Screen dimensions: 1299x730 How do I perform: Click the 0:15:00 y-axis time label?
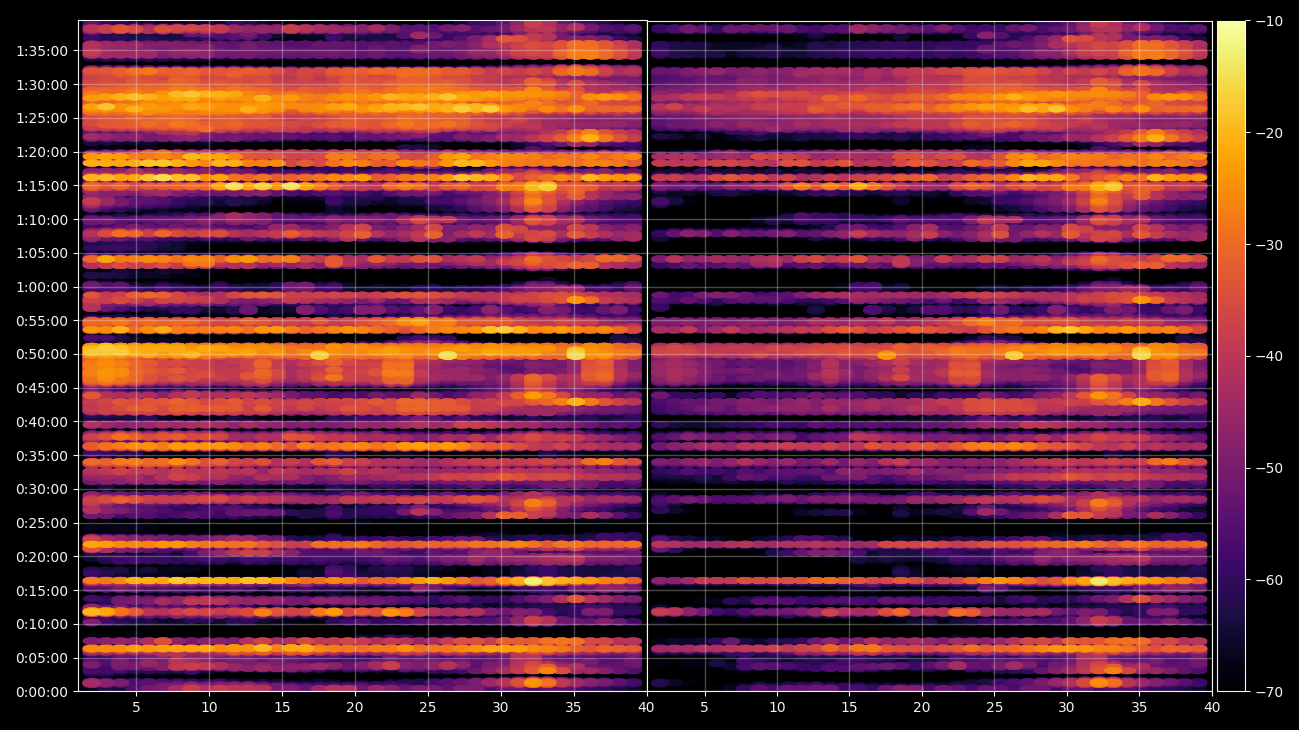coord(42,590)
